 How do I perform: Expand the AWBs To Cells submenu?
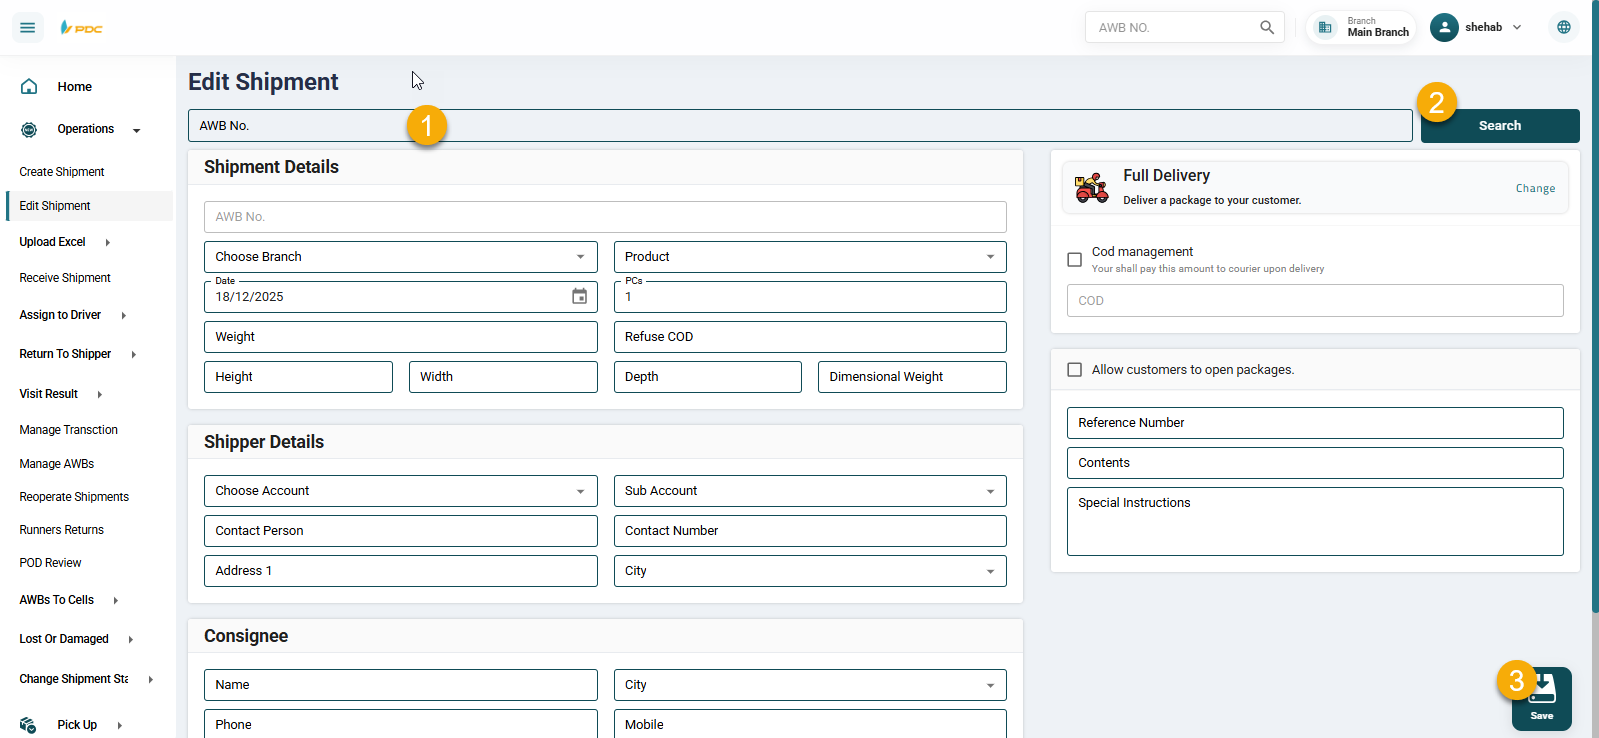pos(116,600)
